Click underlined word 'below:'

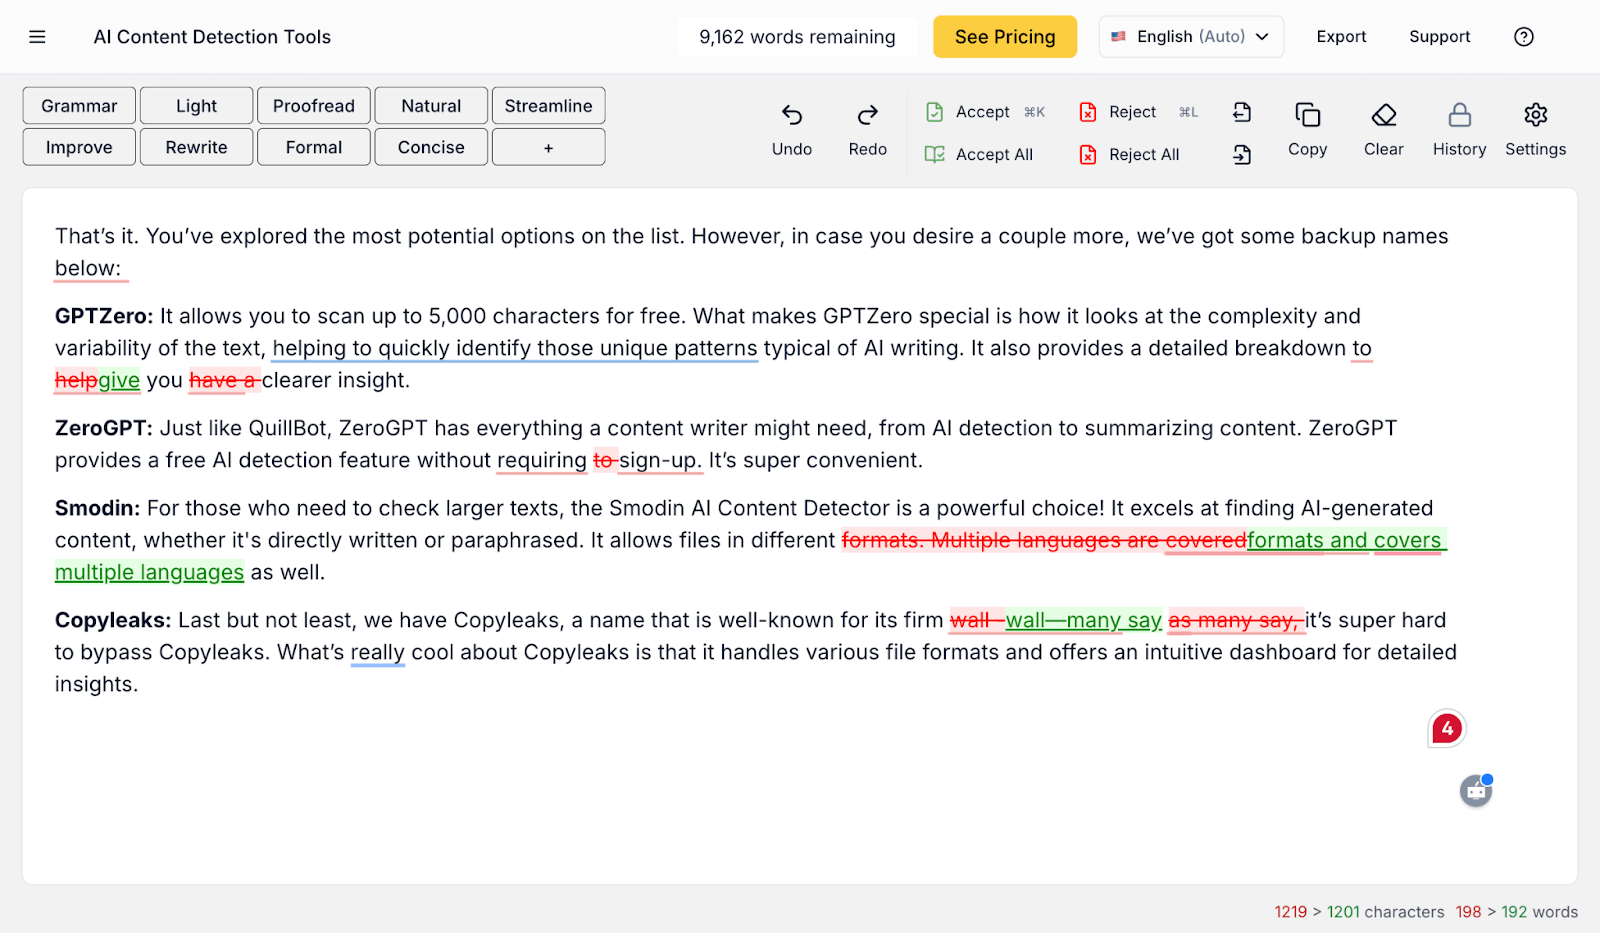[x=88, y=268]
